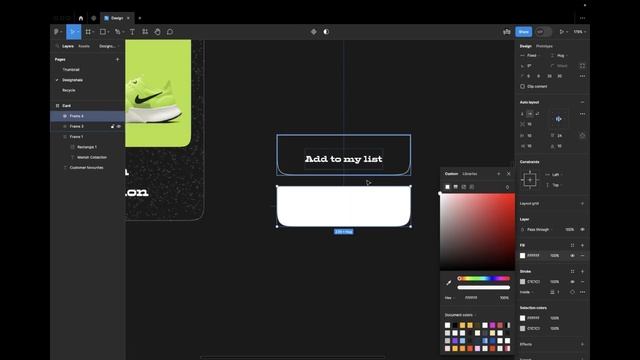Viewport: 640px width, 360px height.
Task: Click the Create component icon
Action: coord(313,31)
